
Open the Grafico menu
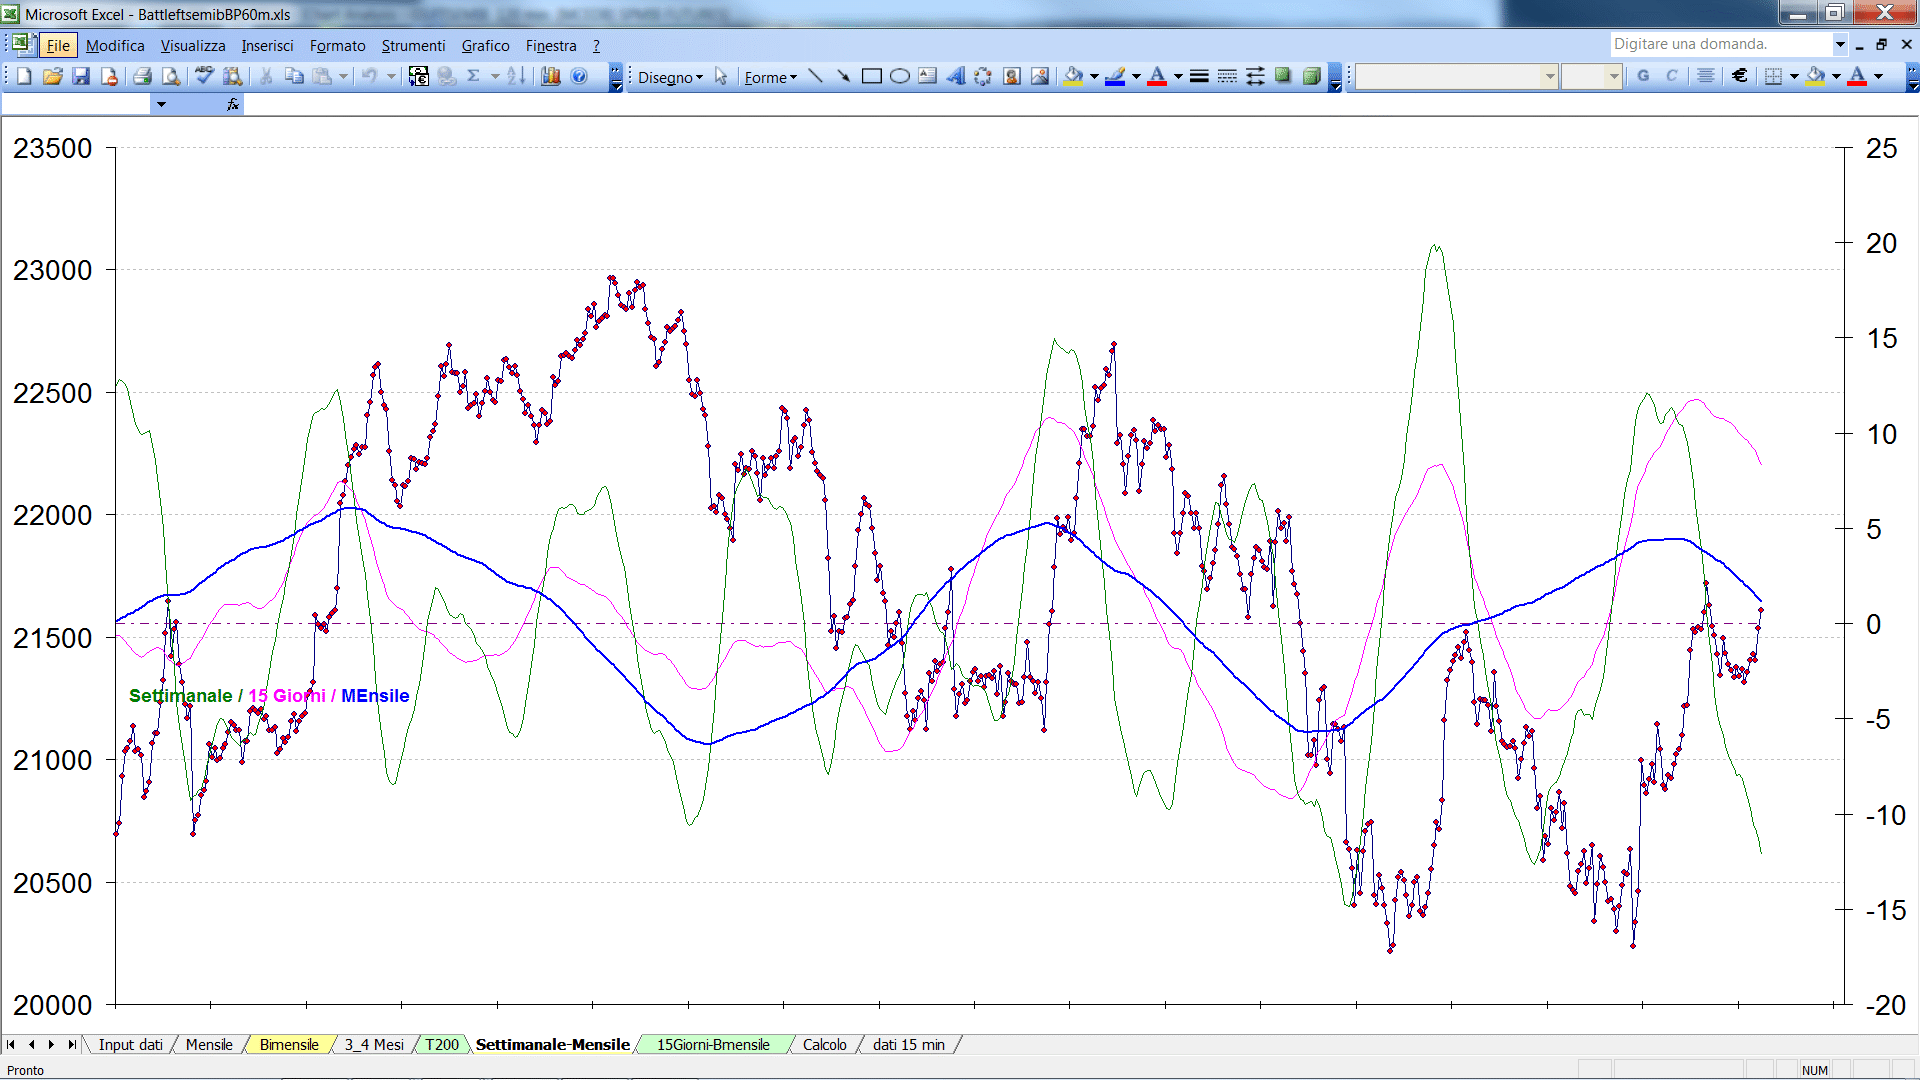(x=485, y=45)
